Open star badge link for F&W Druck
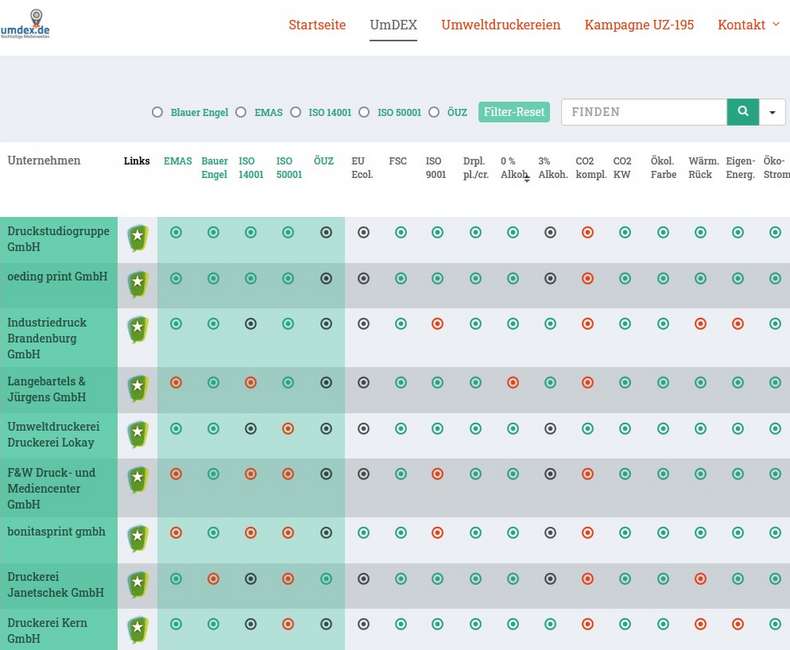Viewport: 790px width, 650px height. [138, 480]
